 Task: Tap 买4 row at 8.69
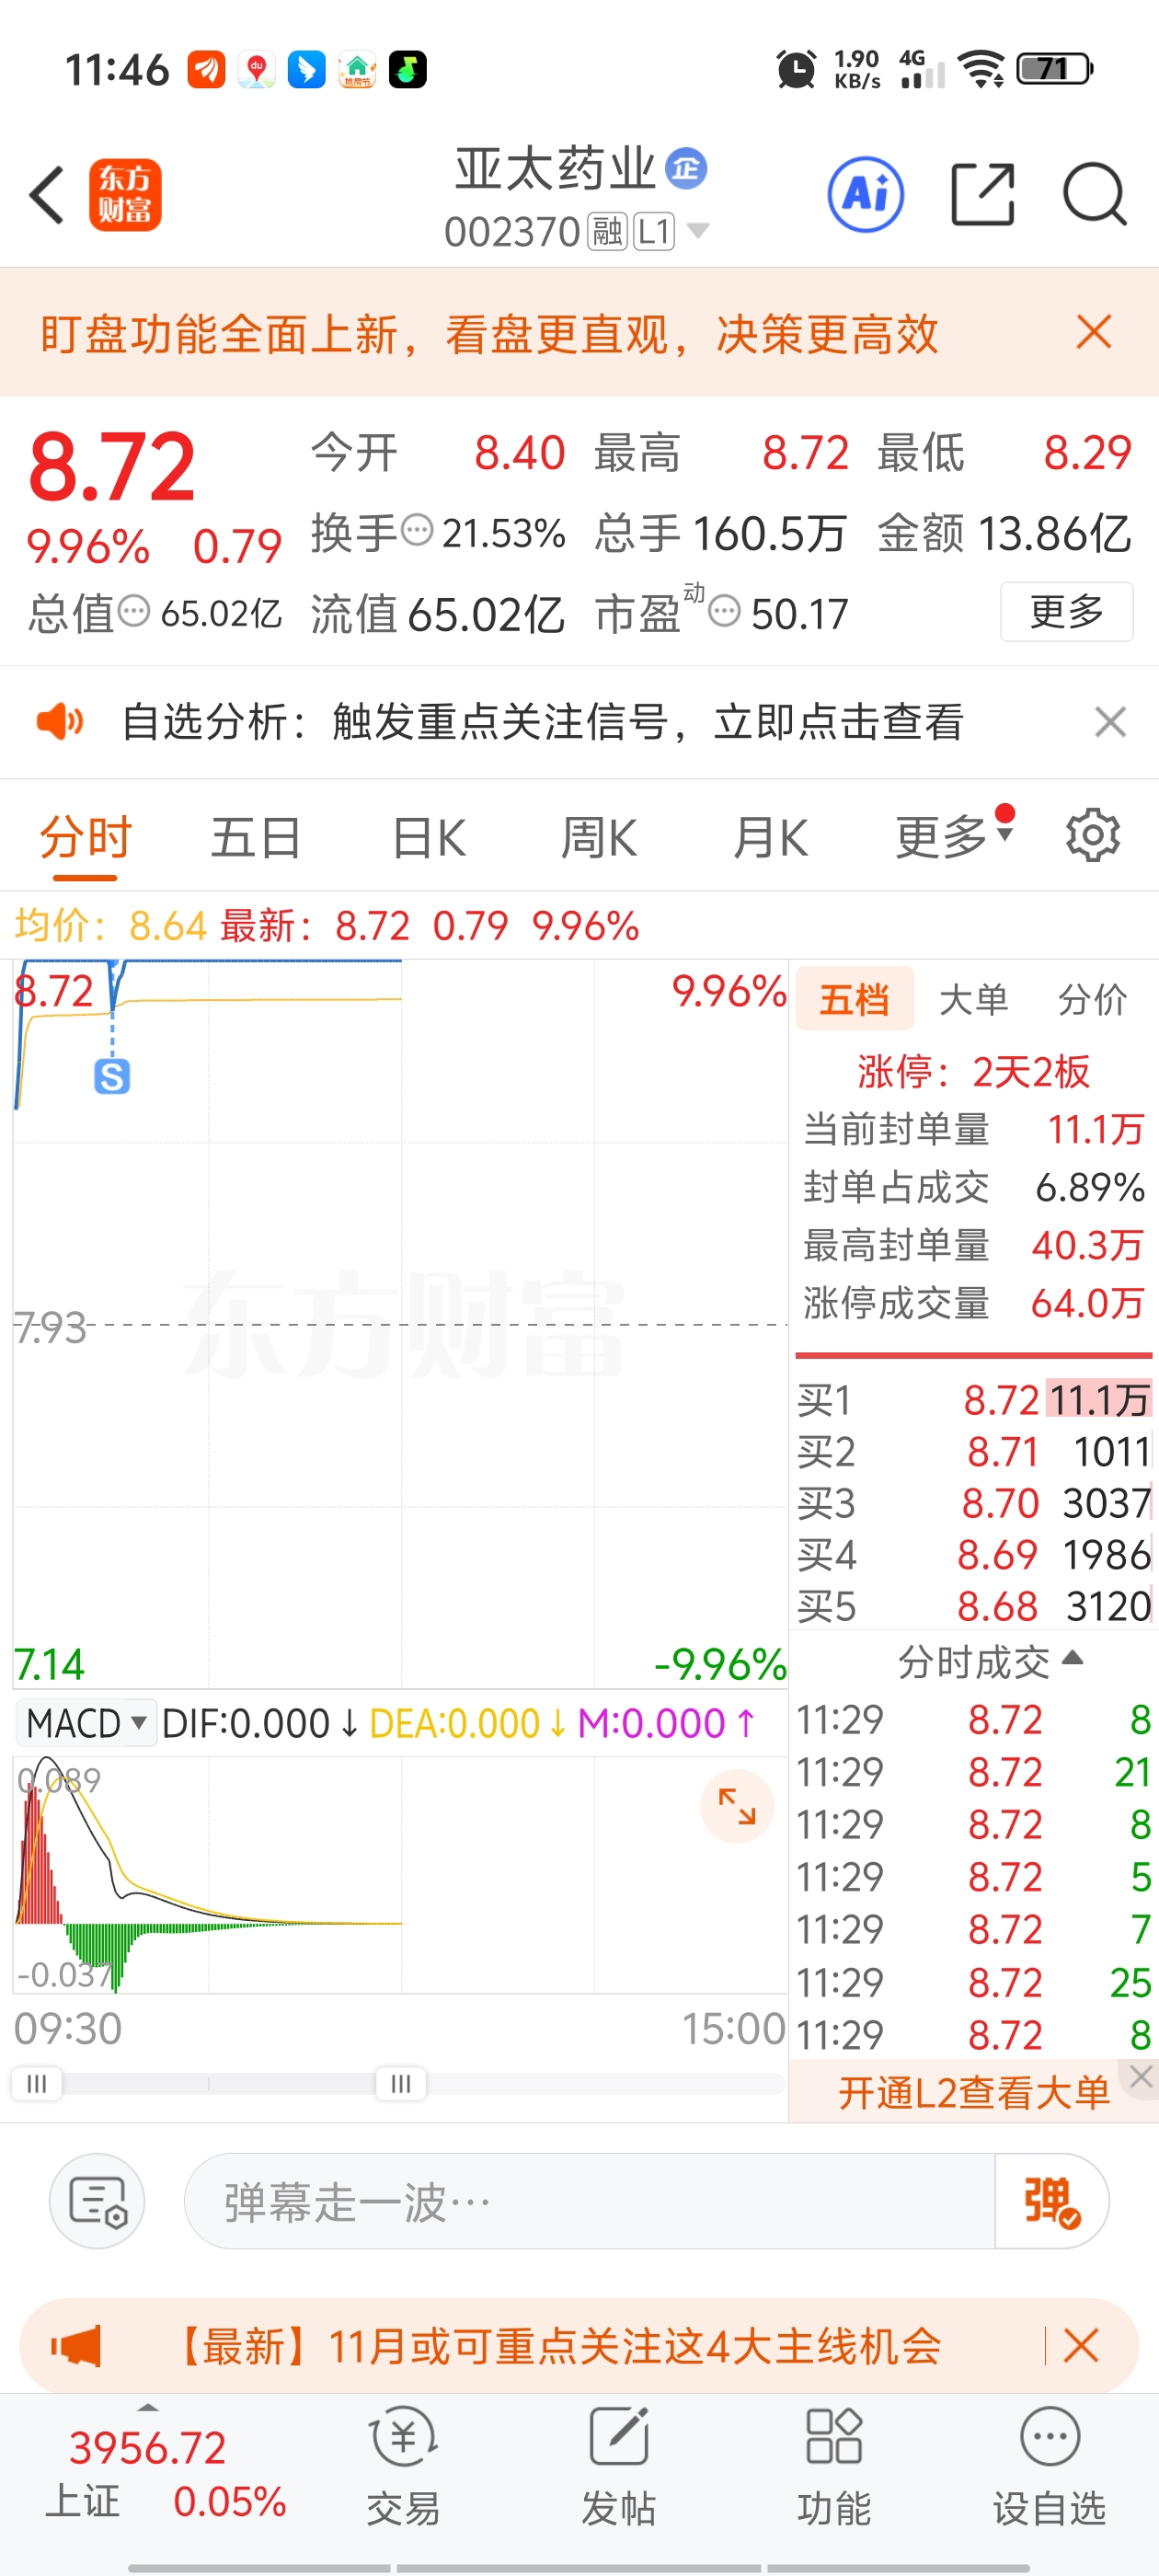(x=974, y=1555)
